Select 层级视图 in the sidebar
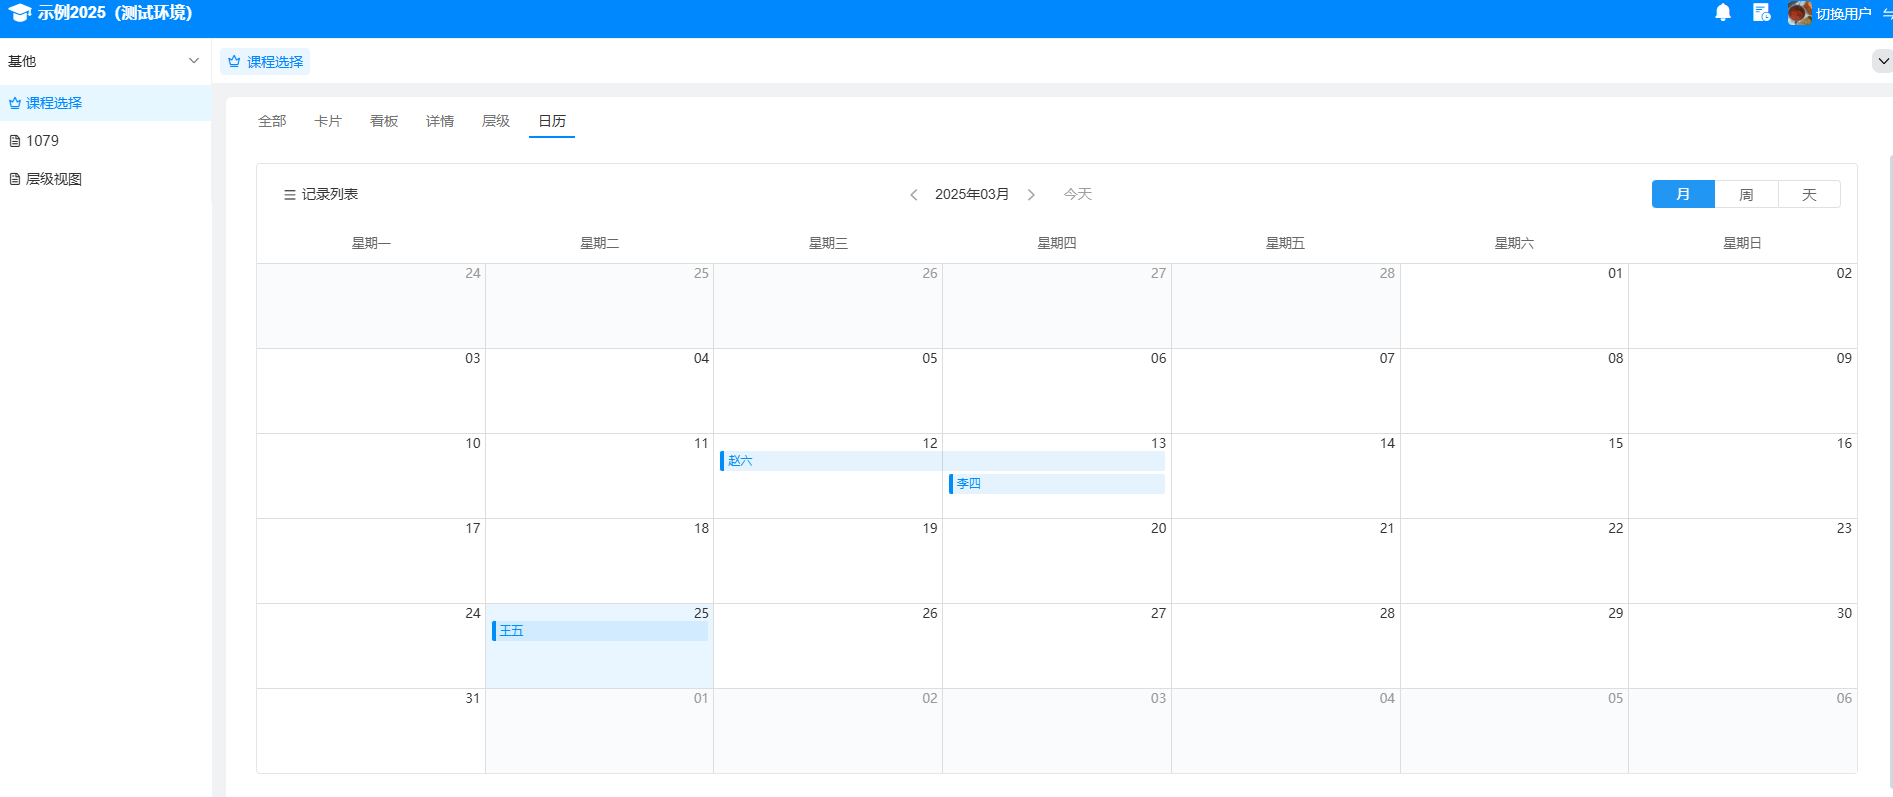 (x=54, y=179)
